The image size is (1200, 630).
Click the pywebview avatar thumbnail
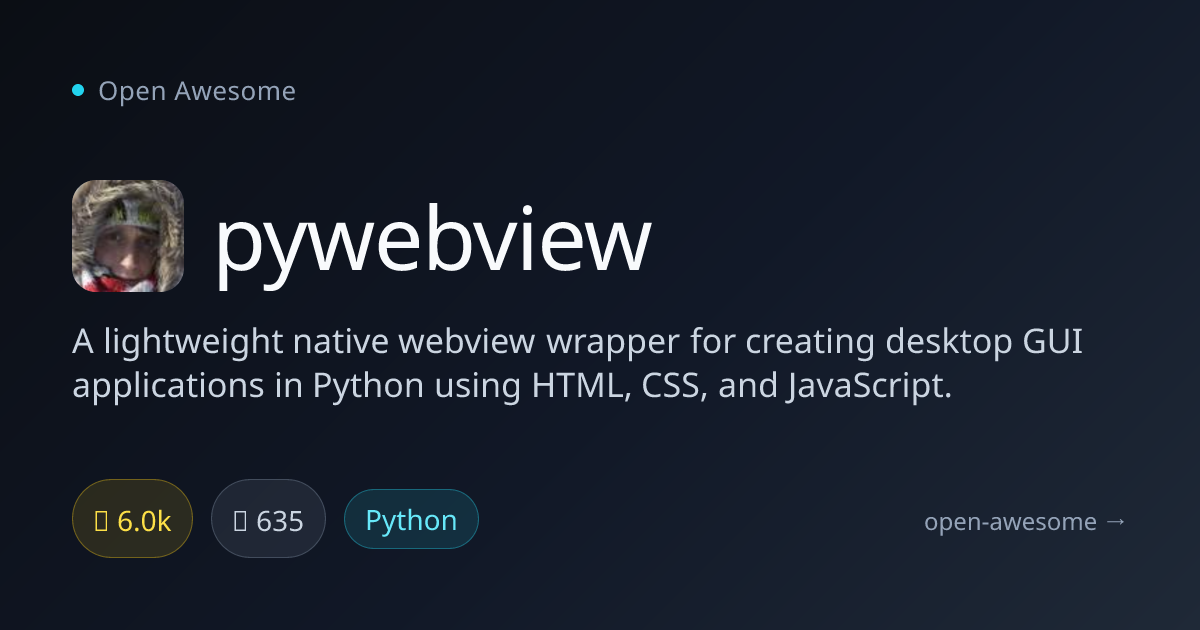[128, 236]
